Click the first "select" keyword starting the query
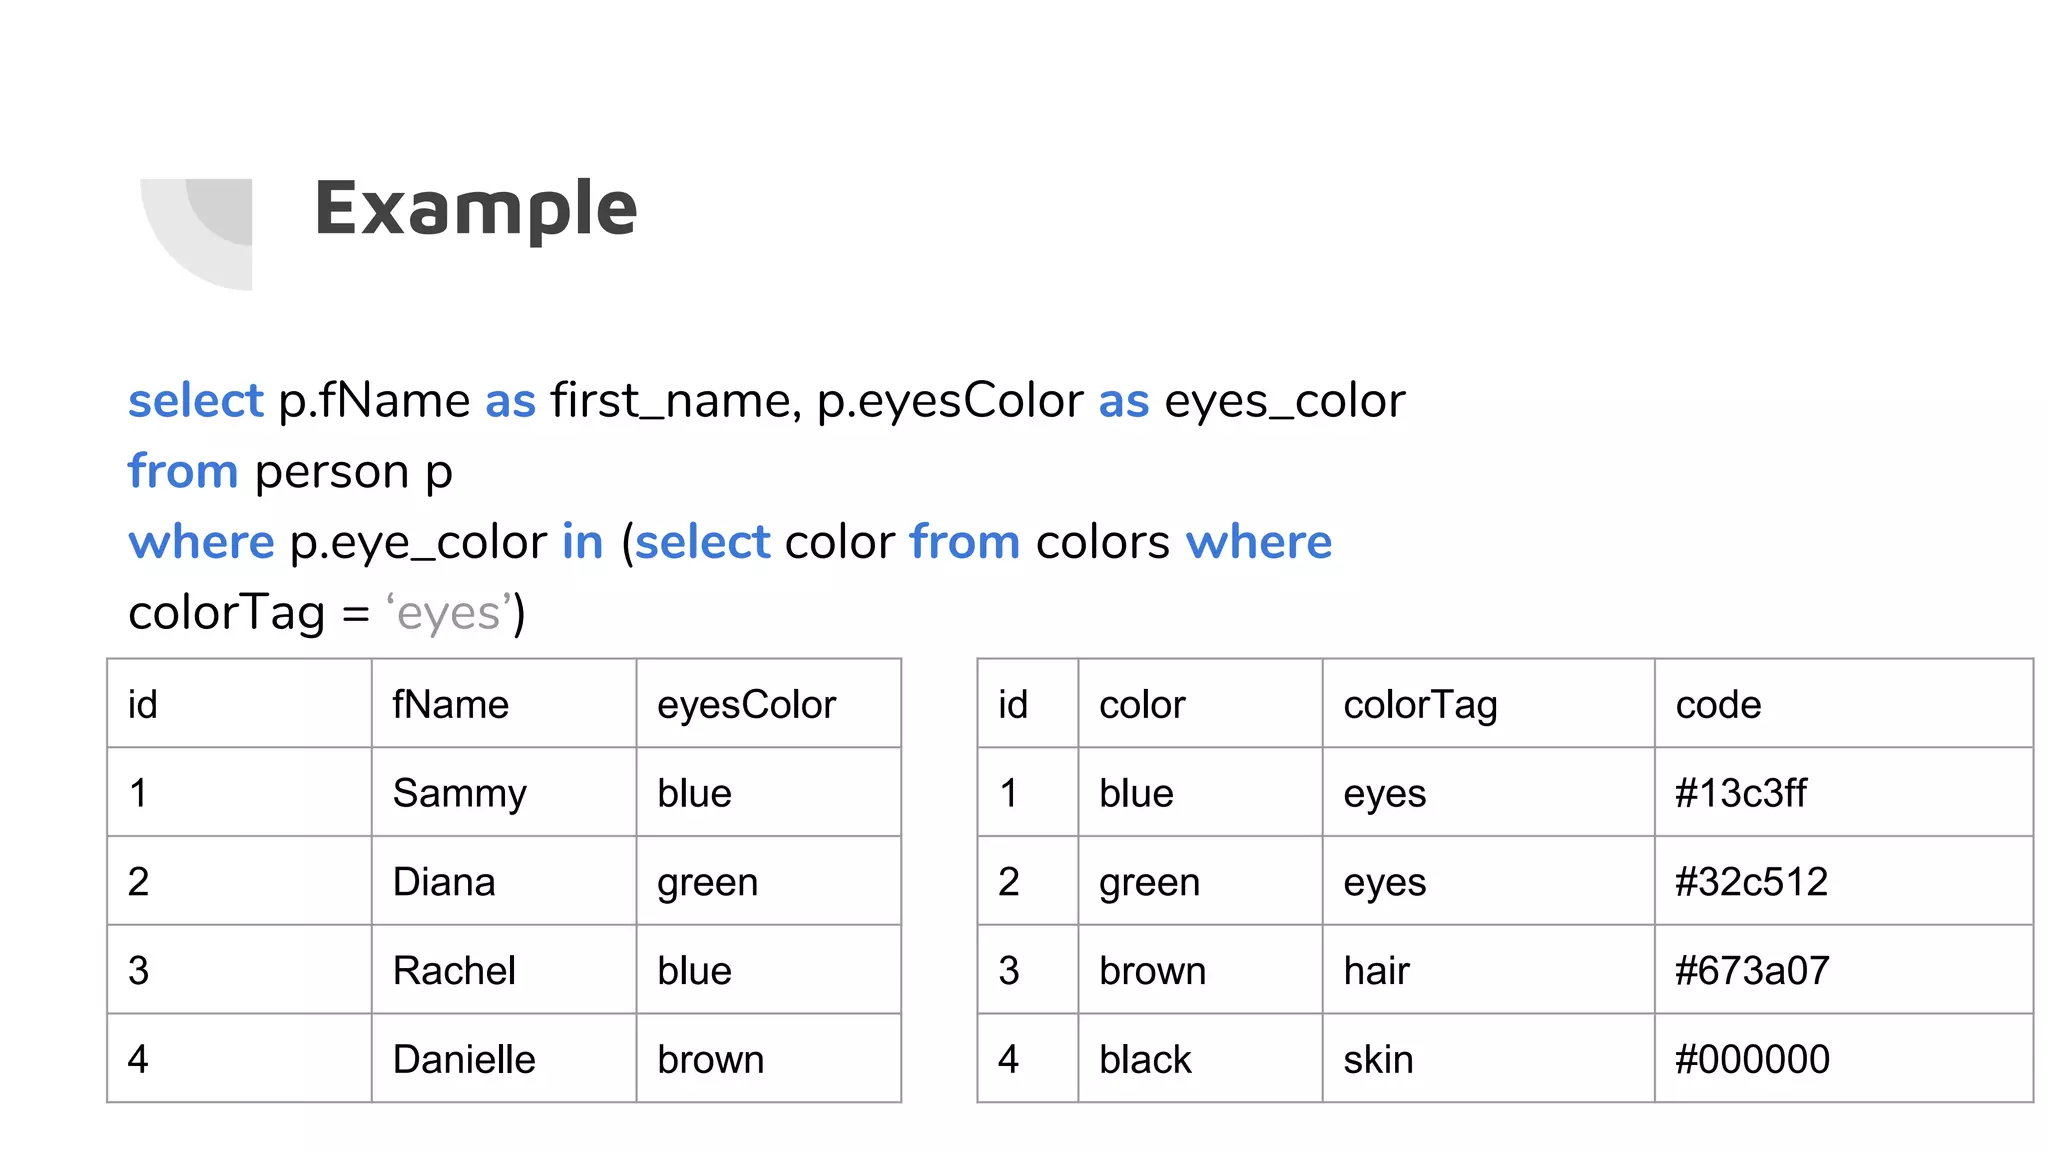 pos(195,401)
